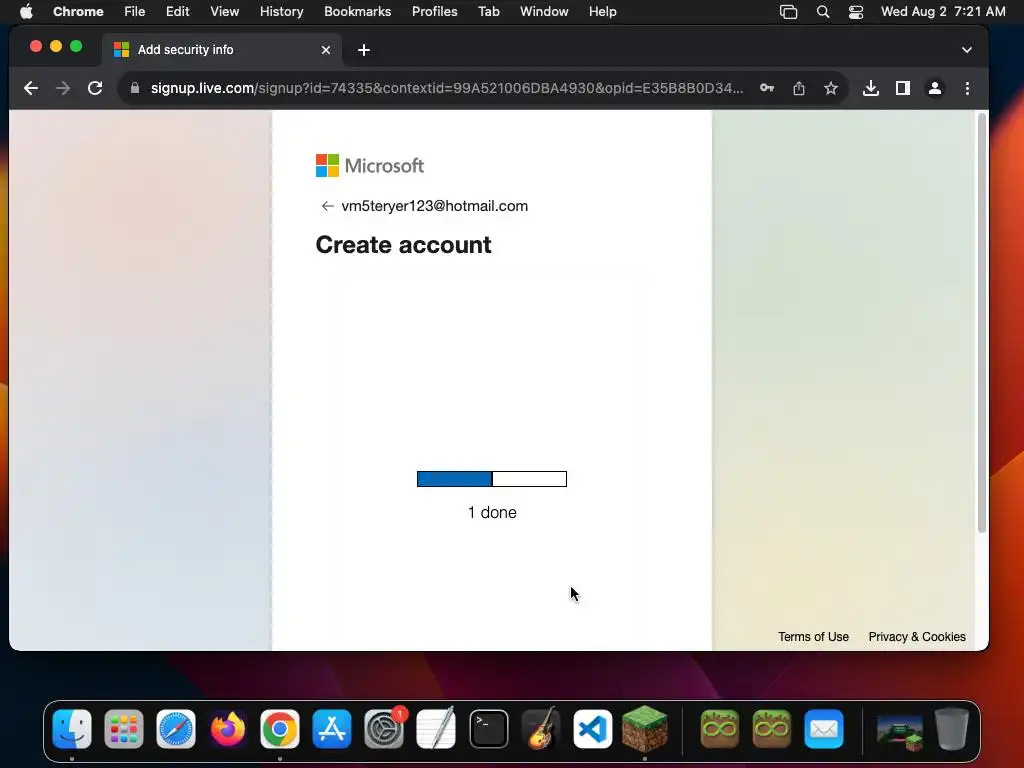The width and height of the screenshot is (1024, 768).
Task: Open Minecraft grass block in dock
Action: (x=645, y=729)
